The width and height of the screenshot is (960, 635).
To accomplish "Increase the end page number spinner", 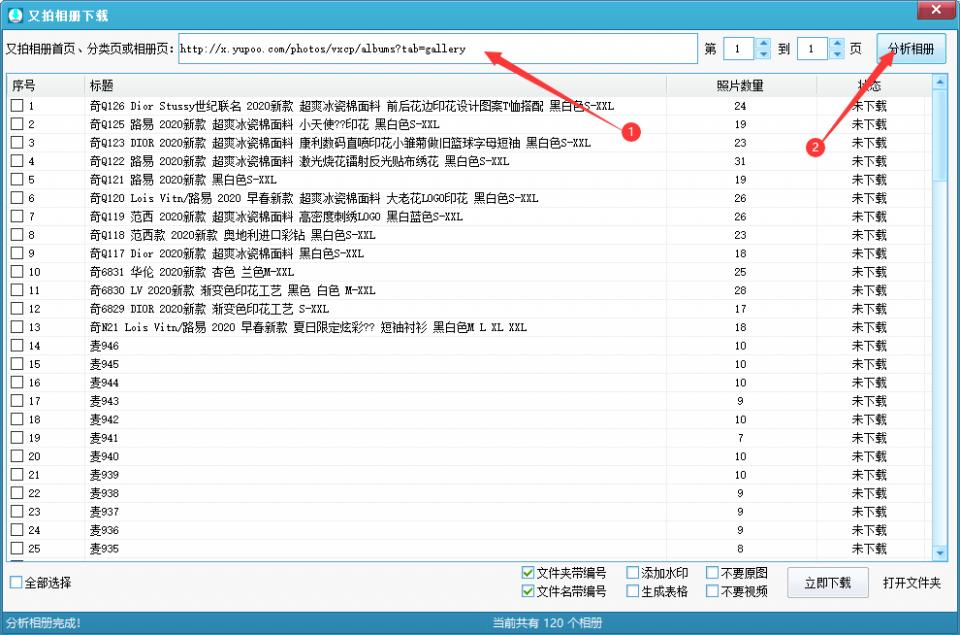I will point(838,43).
